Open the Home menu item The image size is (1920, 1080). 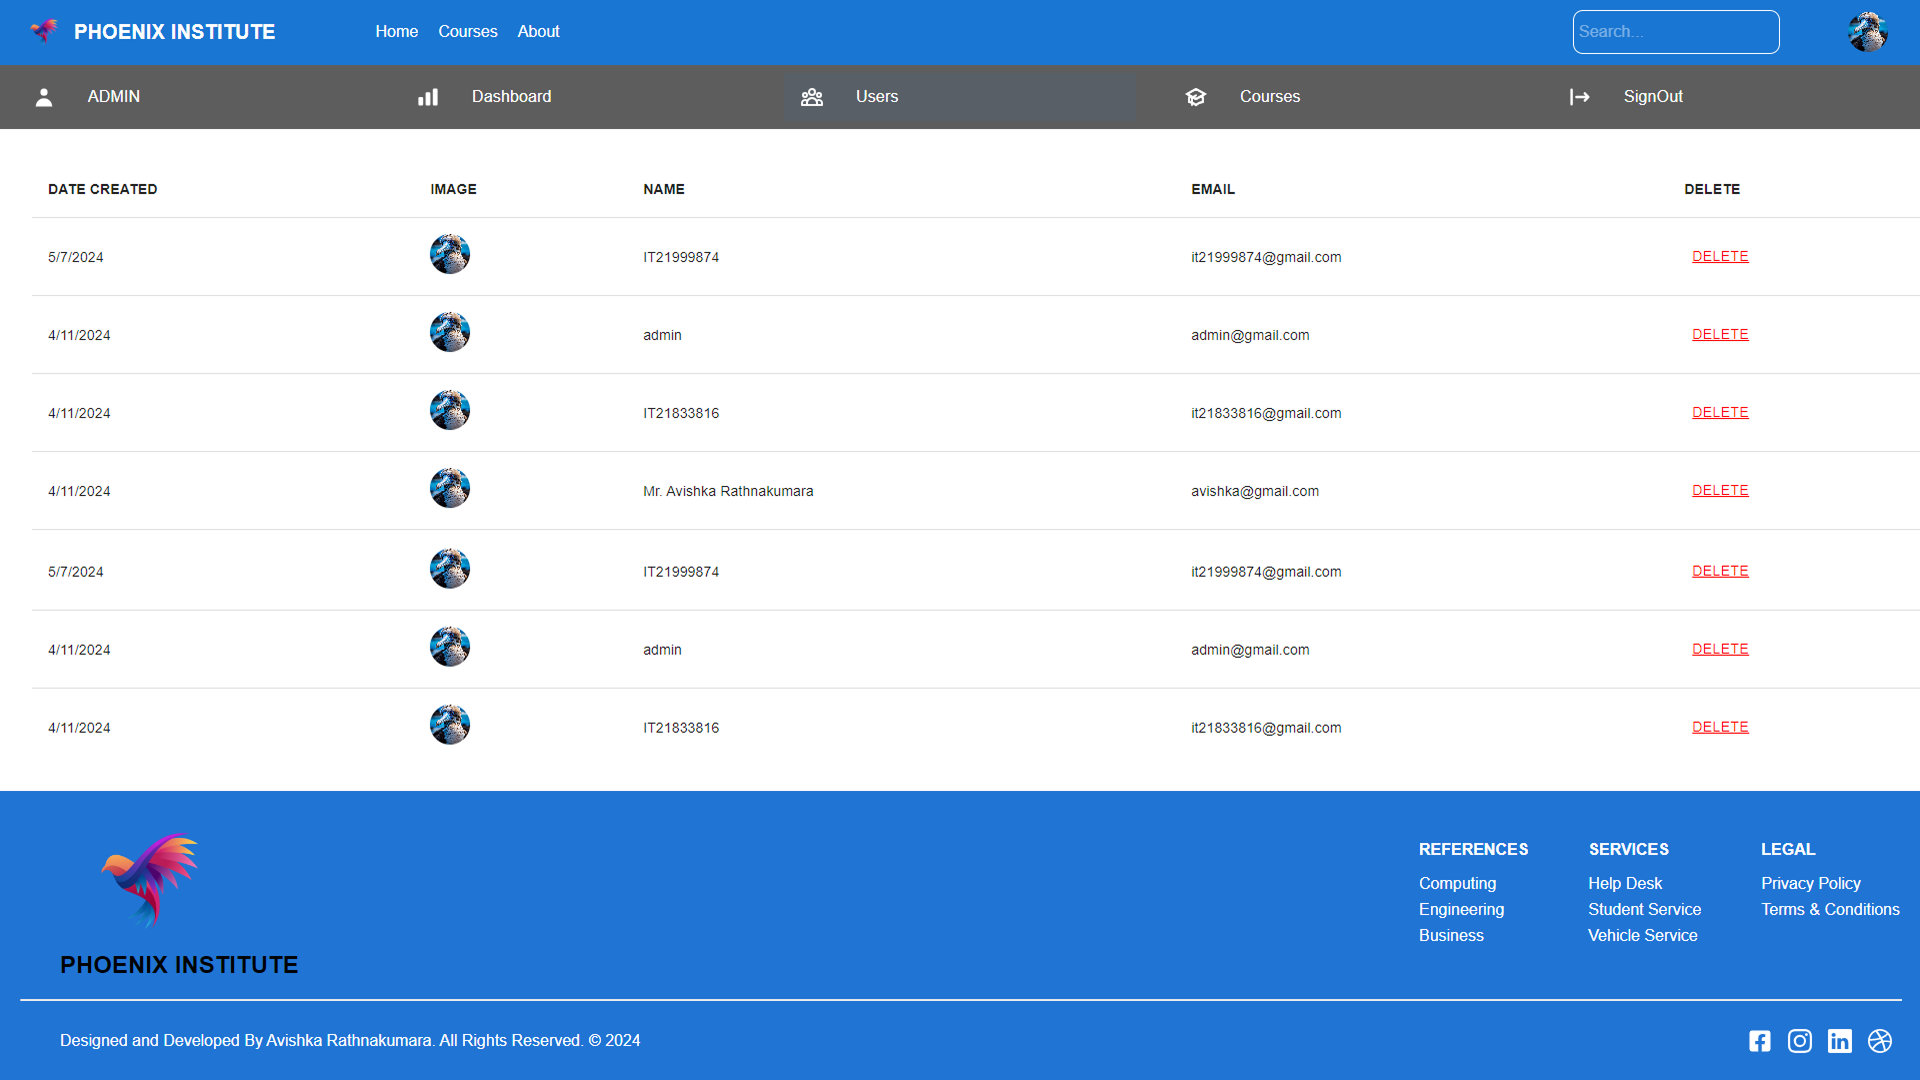pos(396,31)
